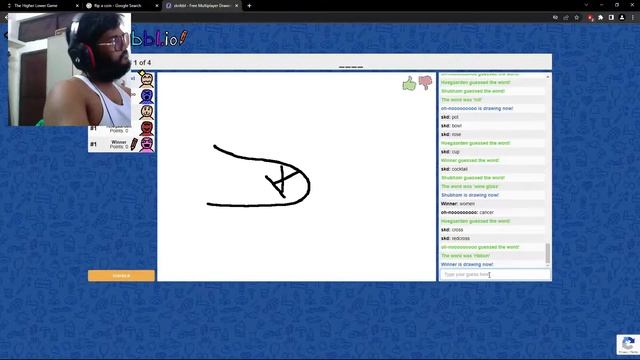The height and width of the screenshot is (360, 640).
Task: Click the chat message 'skd: cross'
Action: pos(452,230)
